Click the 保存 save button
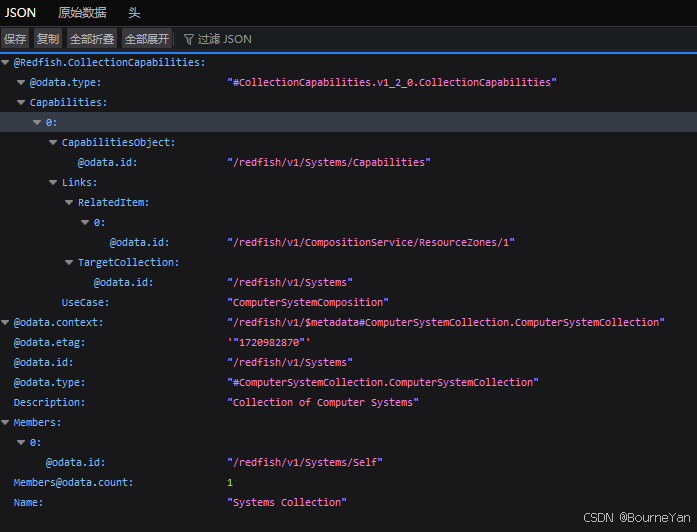697x532 pixels. point(15,39)
